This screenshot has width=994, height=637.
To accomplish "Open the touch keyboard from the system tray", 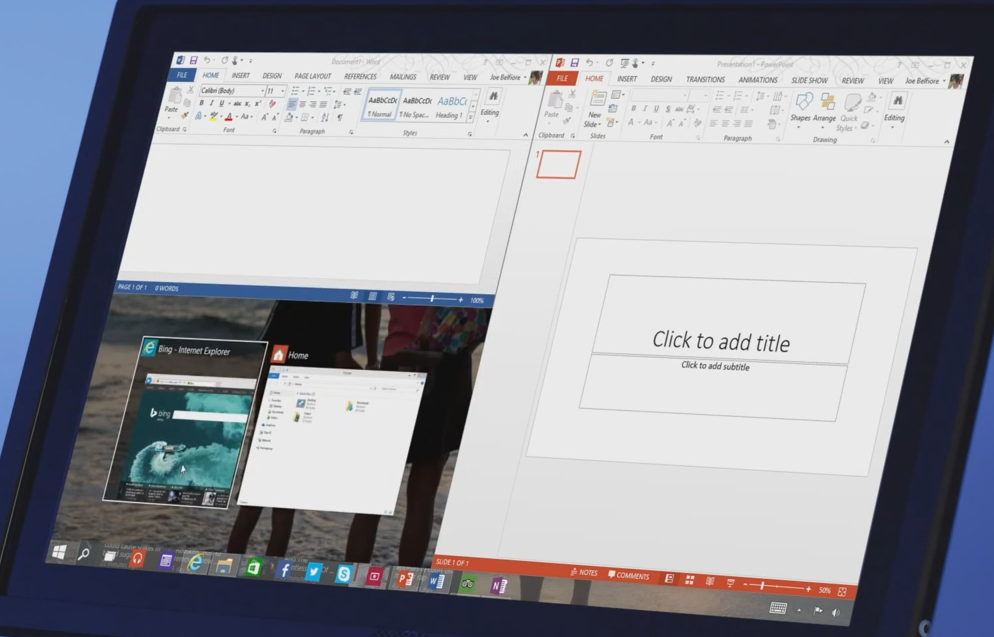I will [778, 608].
